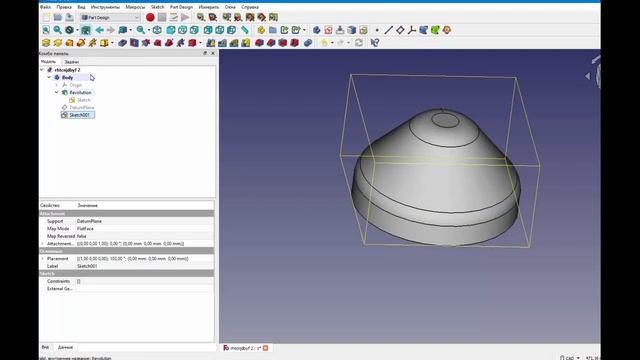Open the Part Design workbench dropdown
Screen dimensions: 640x360
pos(110,17)
